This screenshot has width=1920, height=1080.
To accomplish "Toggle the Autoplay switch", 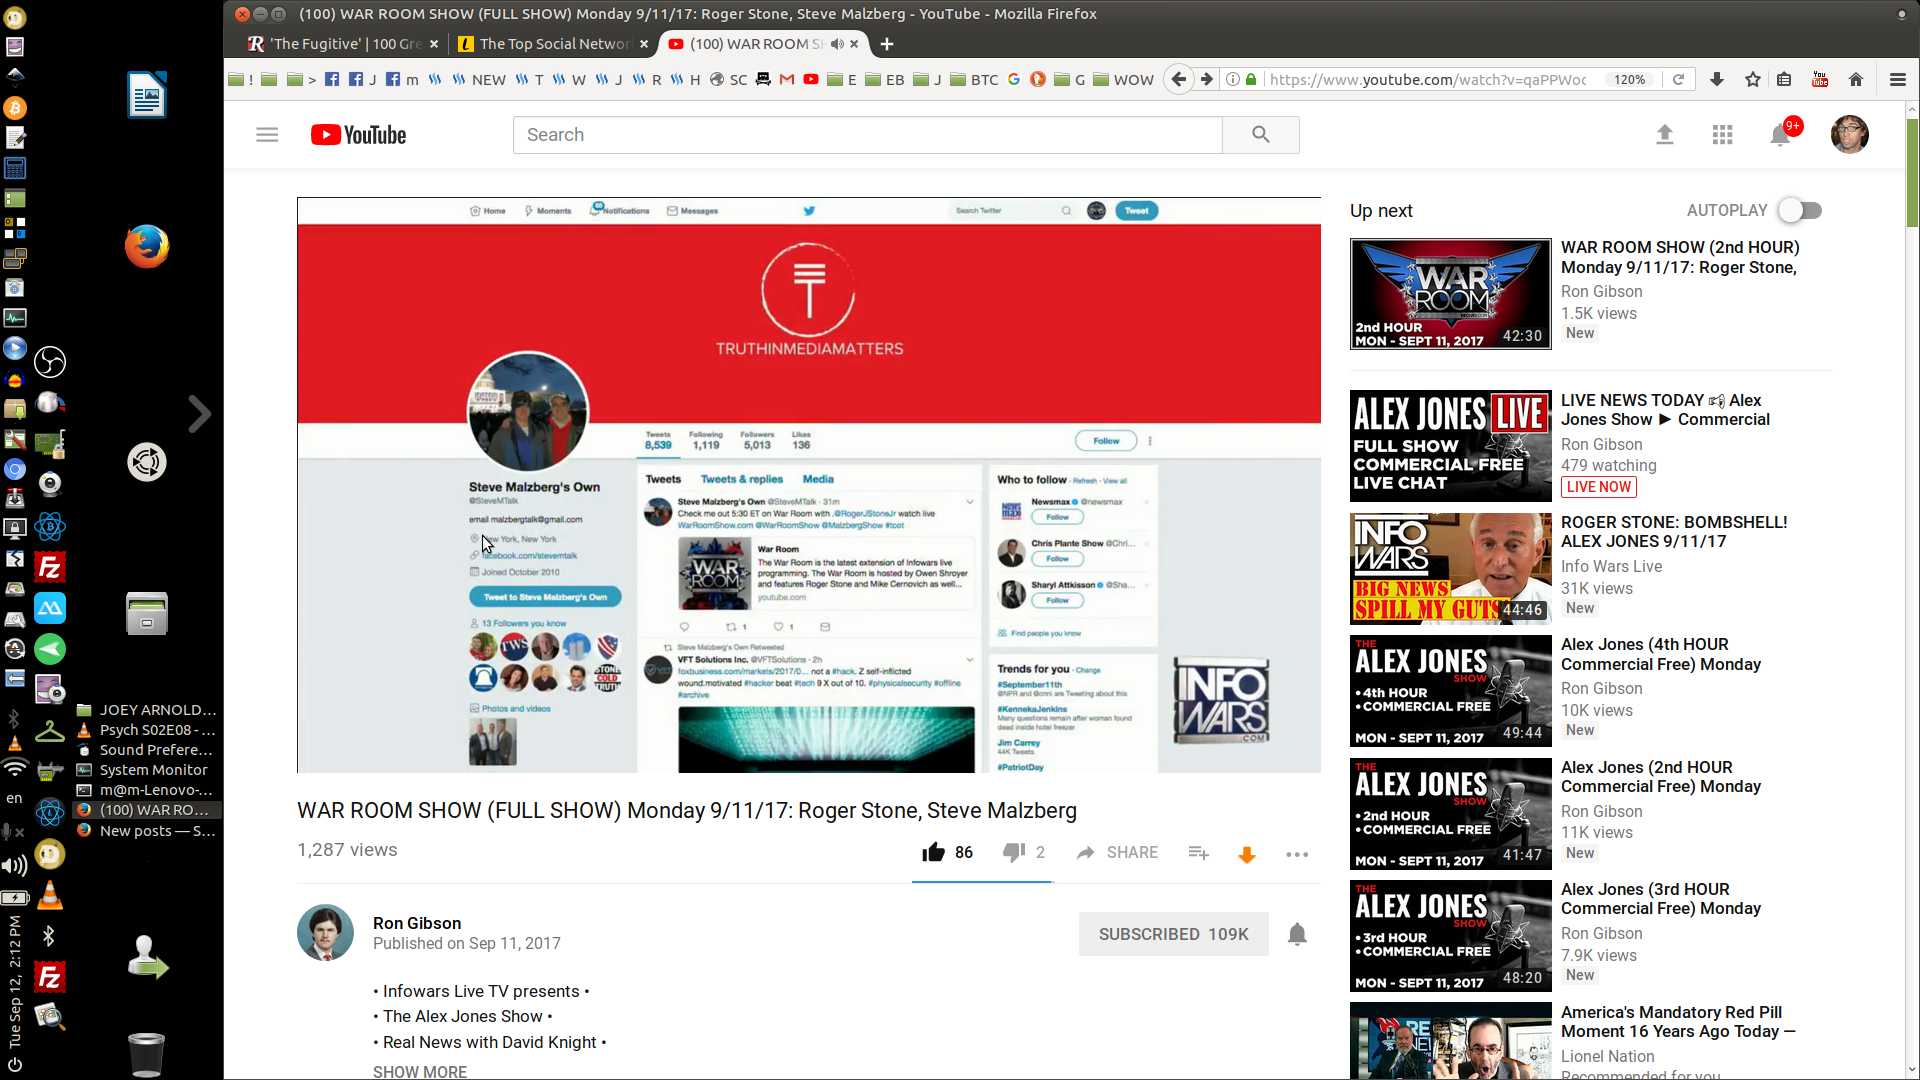I will pyautogui.click(x=1799, y=210).
